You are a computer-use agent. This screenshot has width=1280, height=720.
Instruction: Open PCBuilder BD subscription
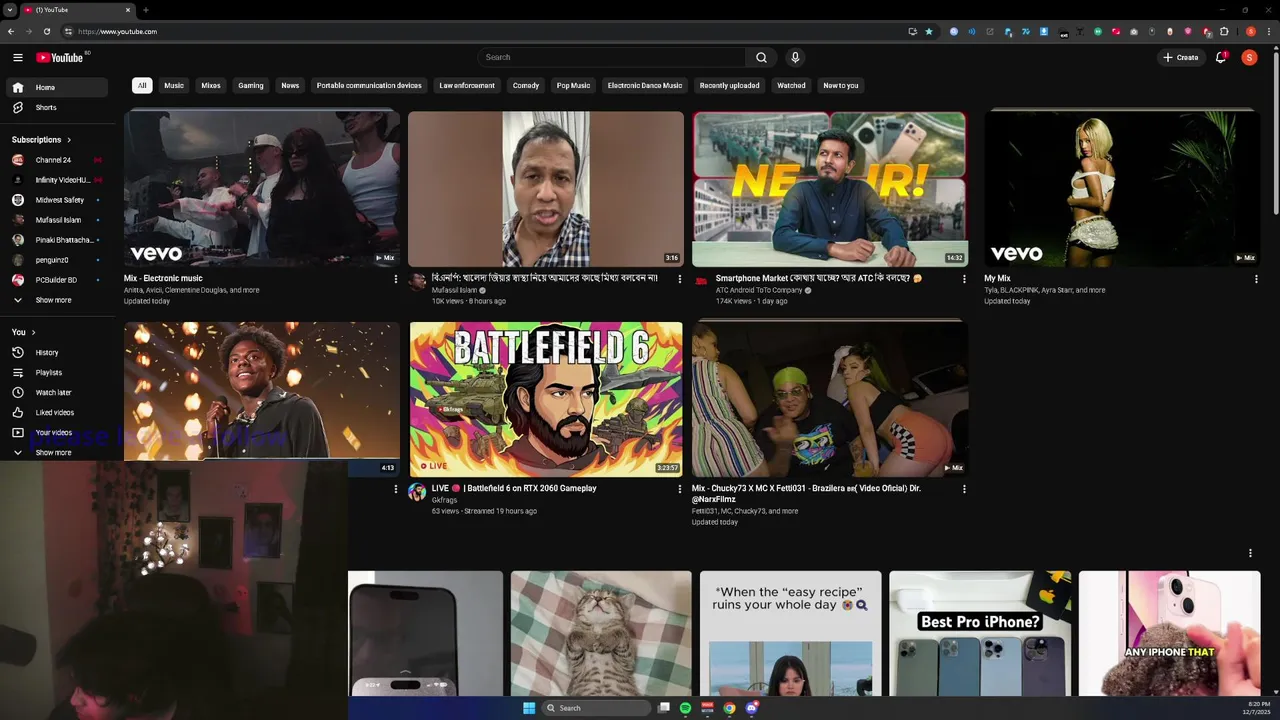pos(56,280)
